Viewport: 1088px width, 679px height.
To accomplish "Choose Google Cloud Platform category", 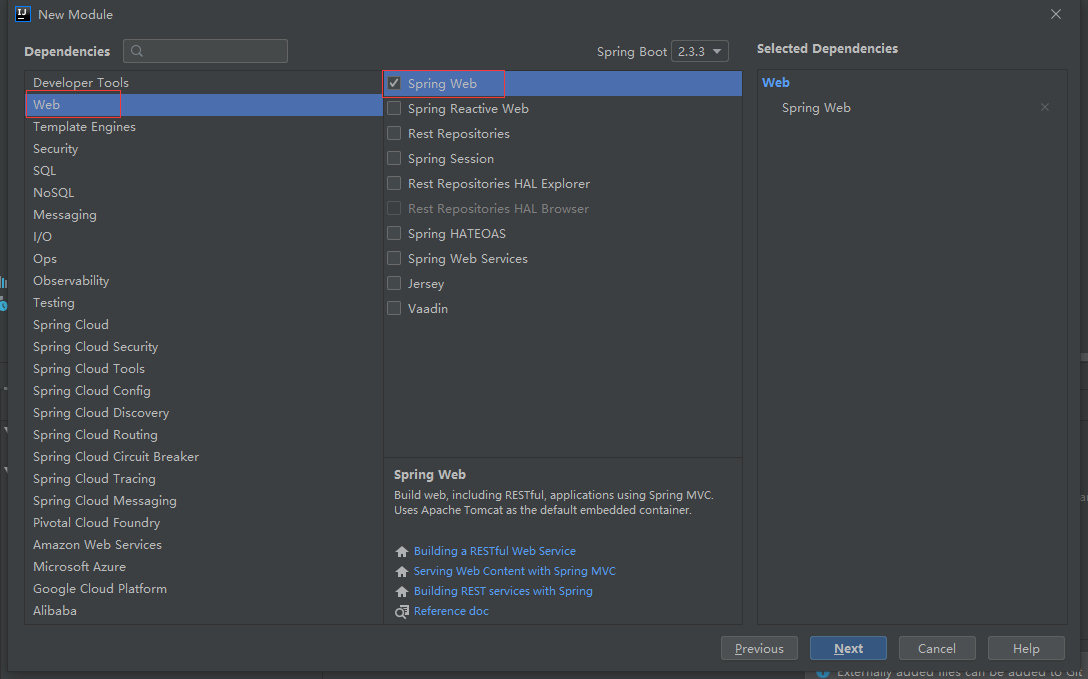I will [203, 589].
